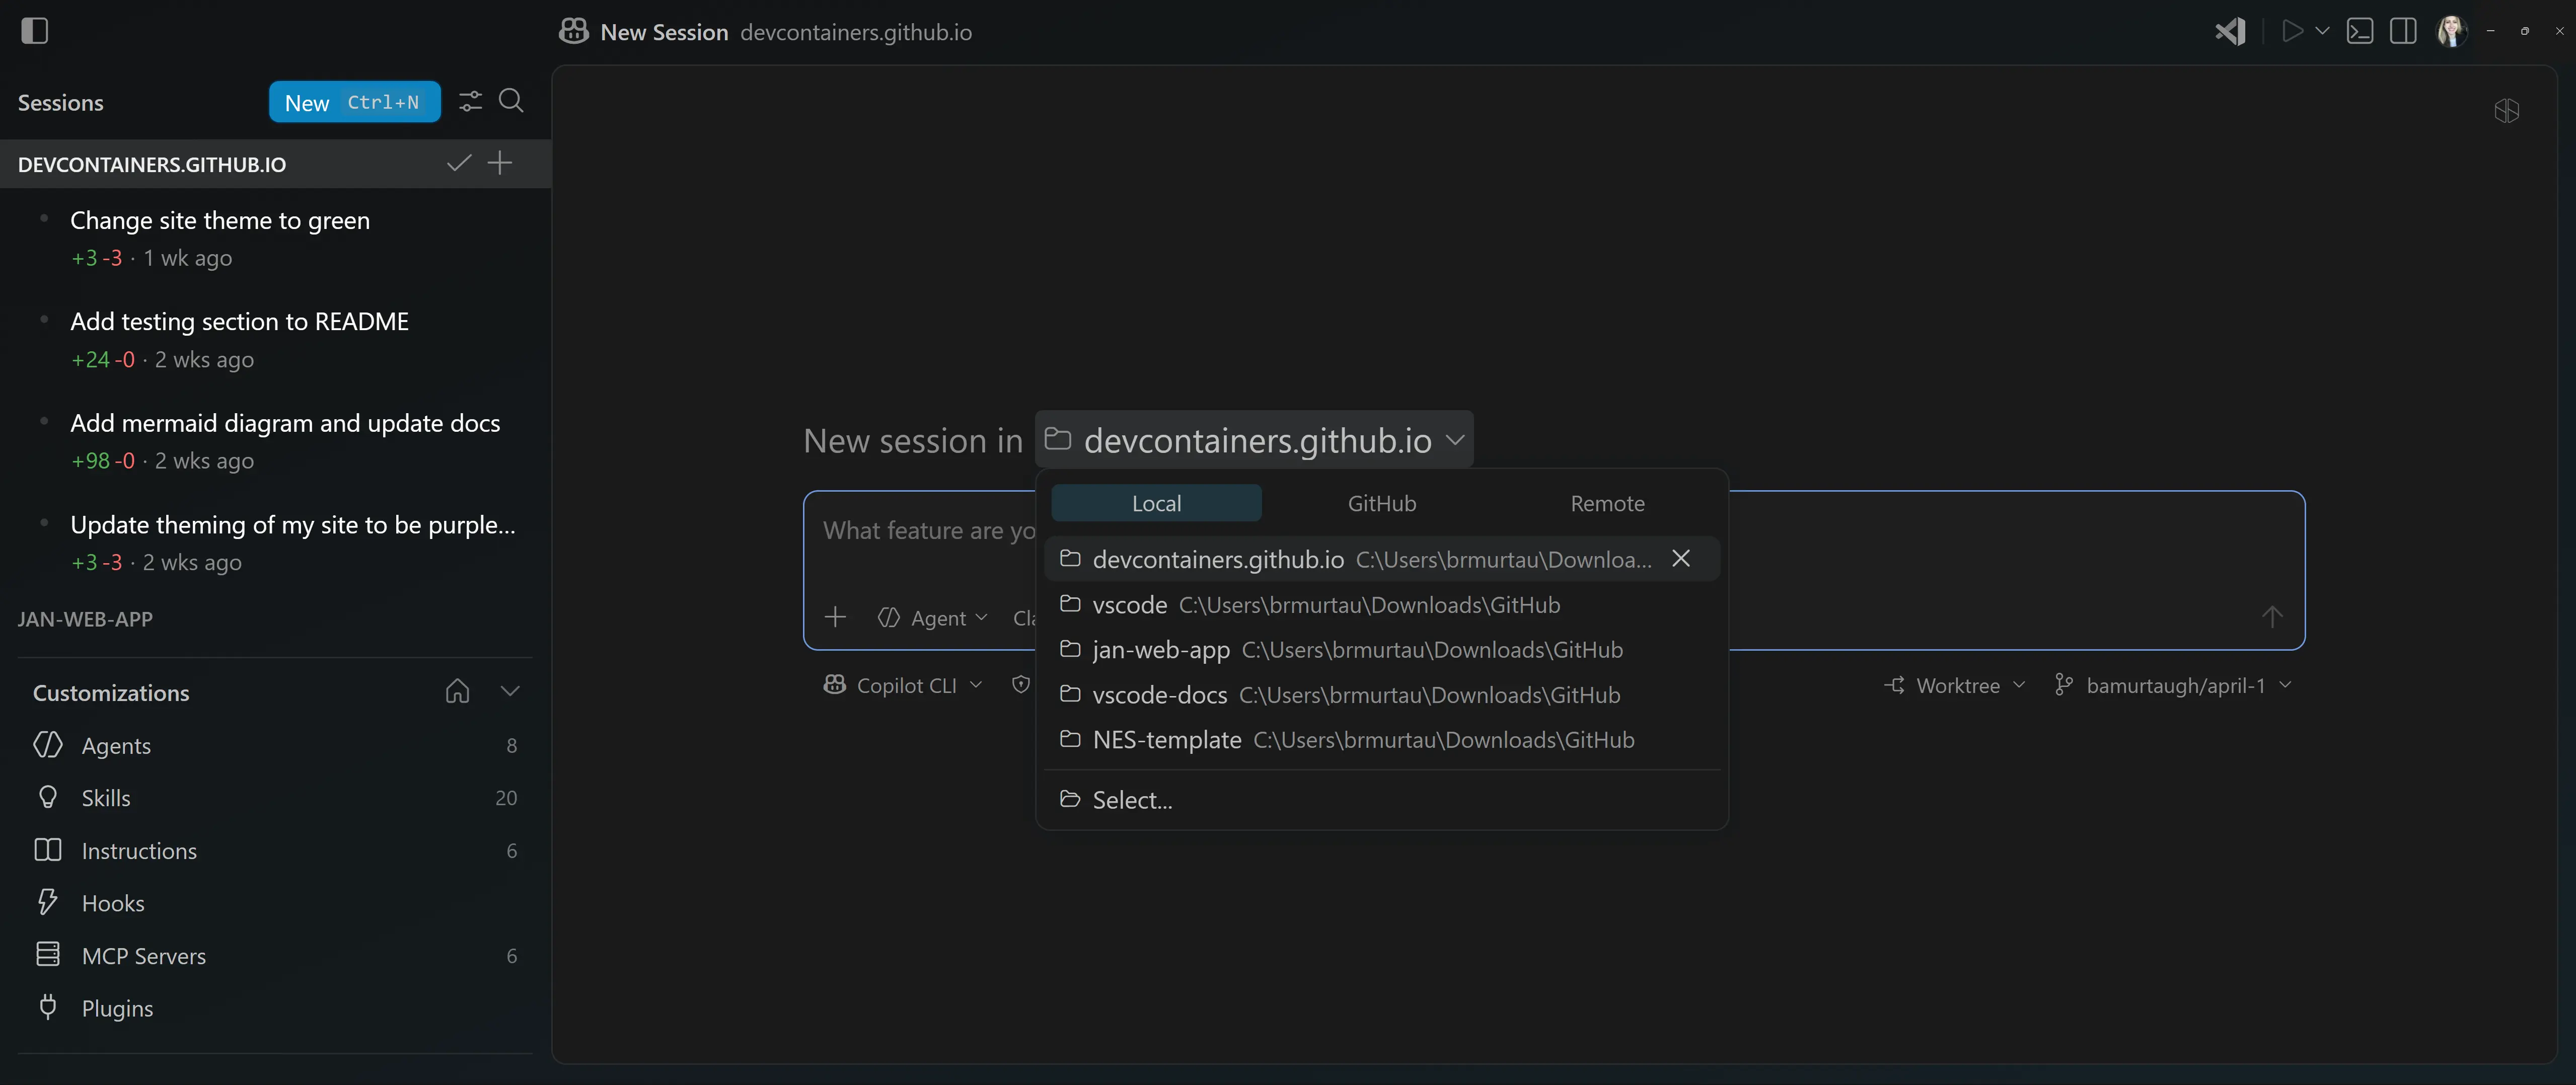
Task: Open Agents customizations
Action: 275,745
